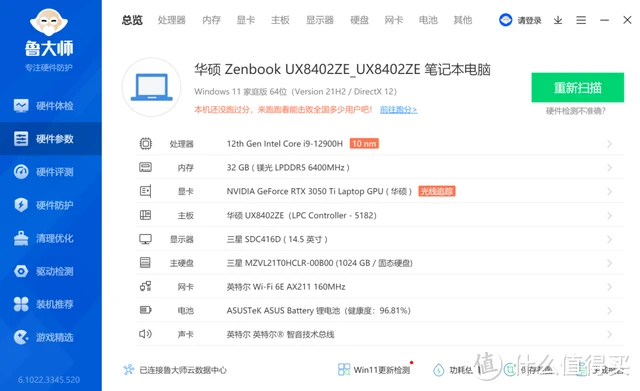Screen dimensions: 640x391
Task: Click version number 6.1022.3345.520
Action: (x=49, y=380)
